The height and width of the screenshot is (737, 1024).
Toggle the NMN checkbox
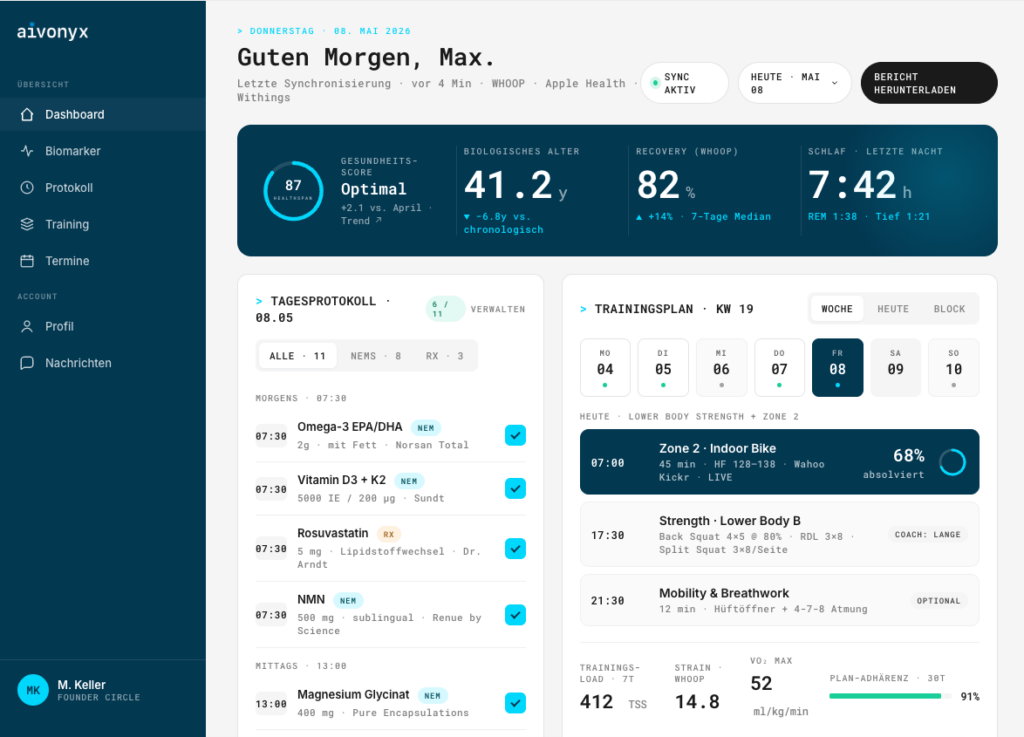point(515,615)
